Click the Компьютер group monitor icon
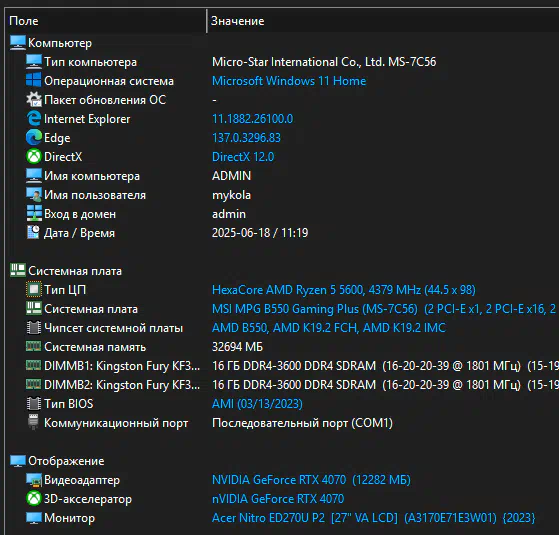559x535 pixels. 17,43
